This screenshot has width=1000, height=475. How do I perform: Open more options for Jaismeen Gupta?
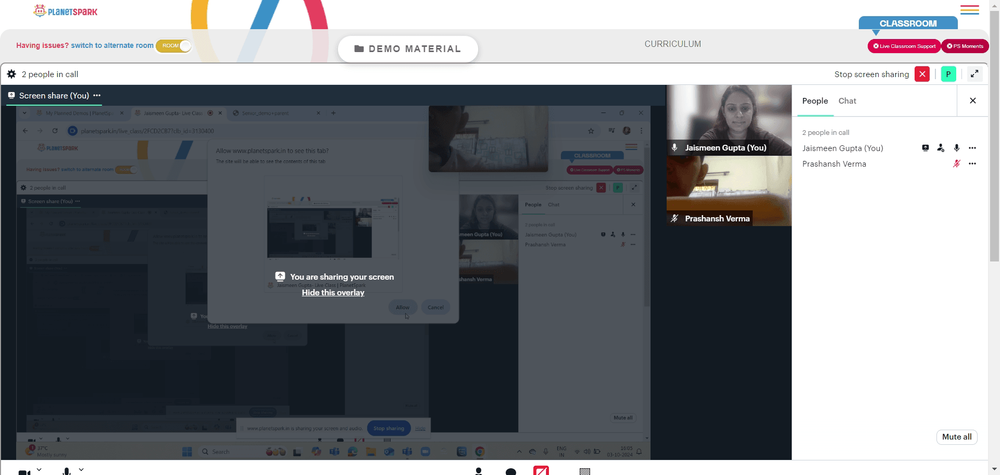click(972, 148)
